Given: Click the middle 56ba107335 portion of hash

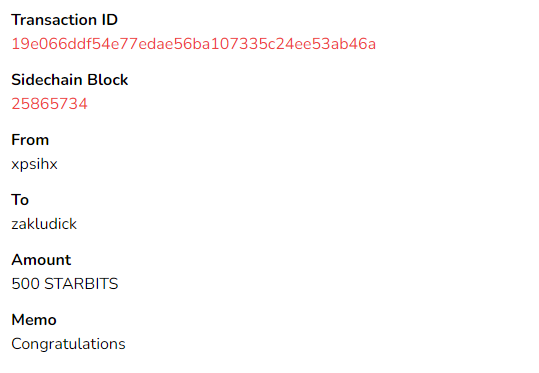Looking at the screenshot, I should [220, 44].
